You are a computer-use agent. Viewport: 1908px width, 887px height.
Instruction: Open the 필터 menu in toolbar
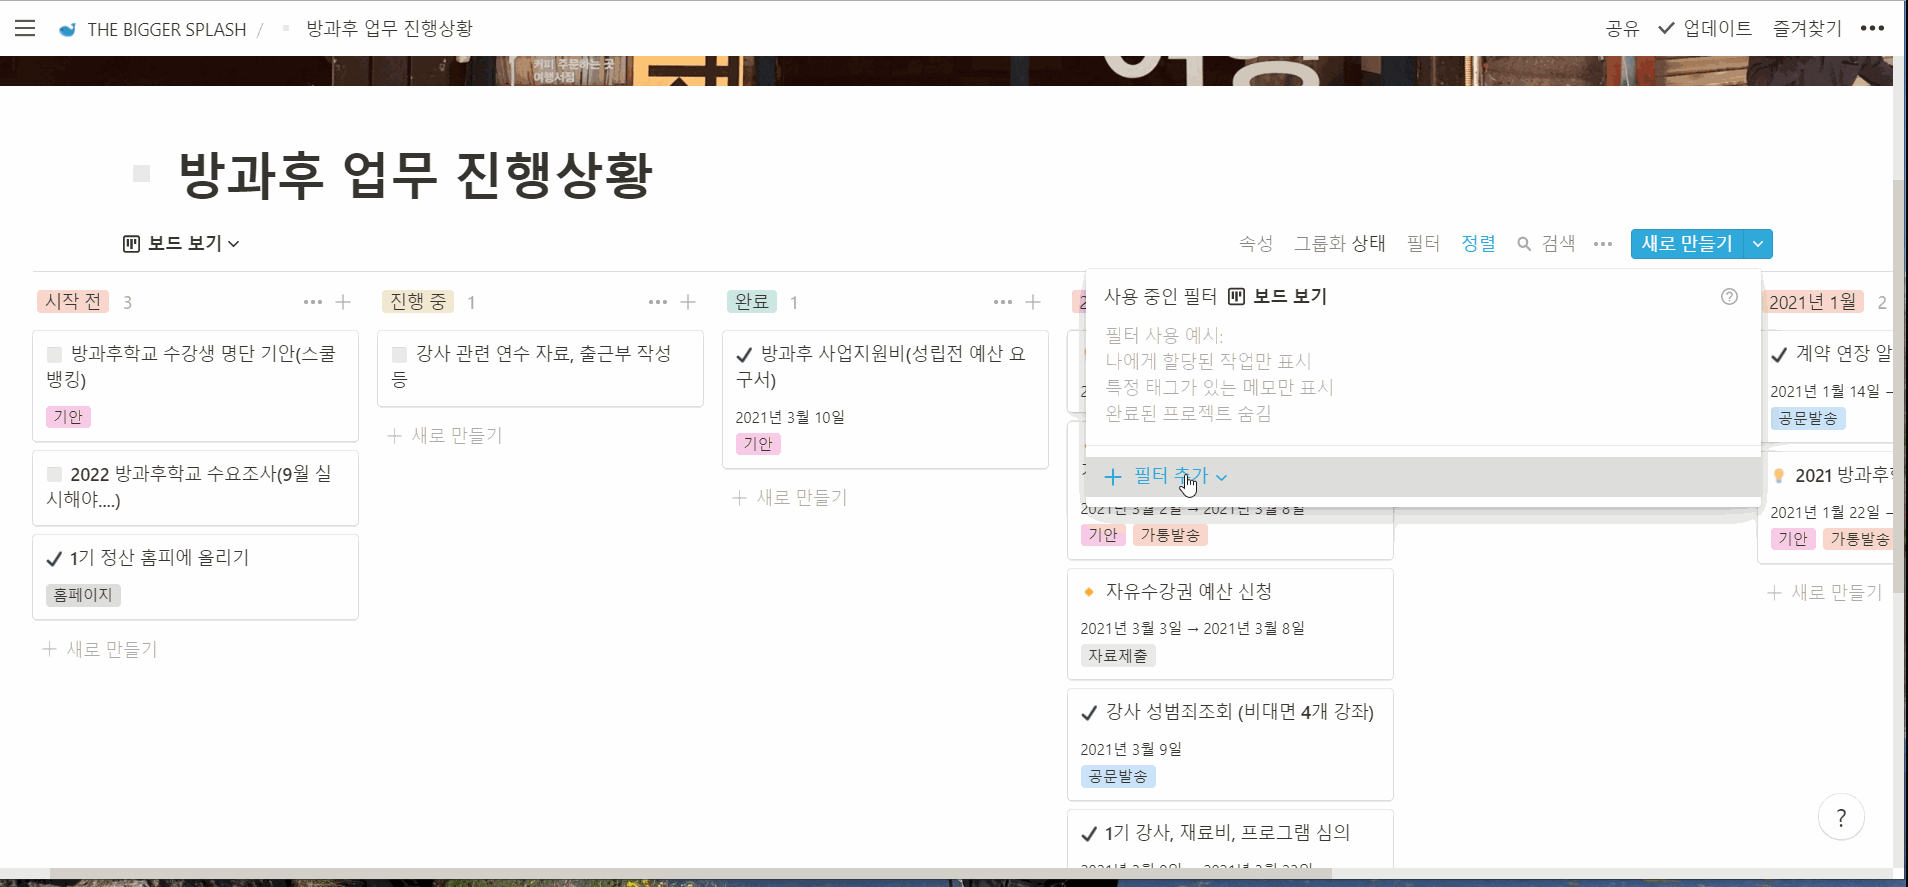tap(1423, 244)
